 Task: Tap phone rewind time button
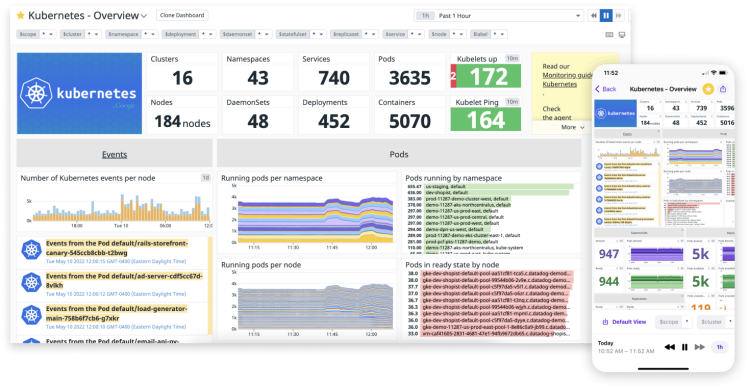click(670, 347)
